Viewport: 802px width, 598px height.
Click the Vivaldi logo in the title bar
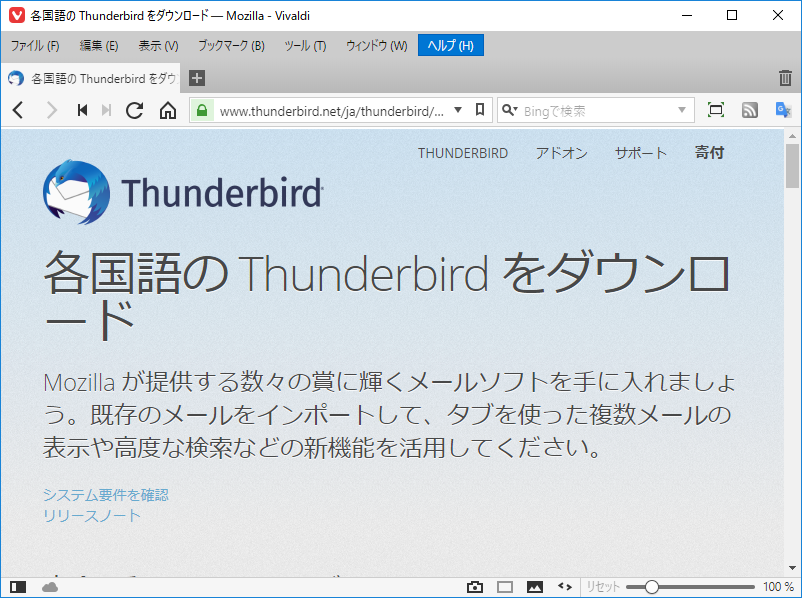click(17, 15)
